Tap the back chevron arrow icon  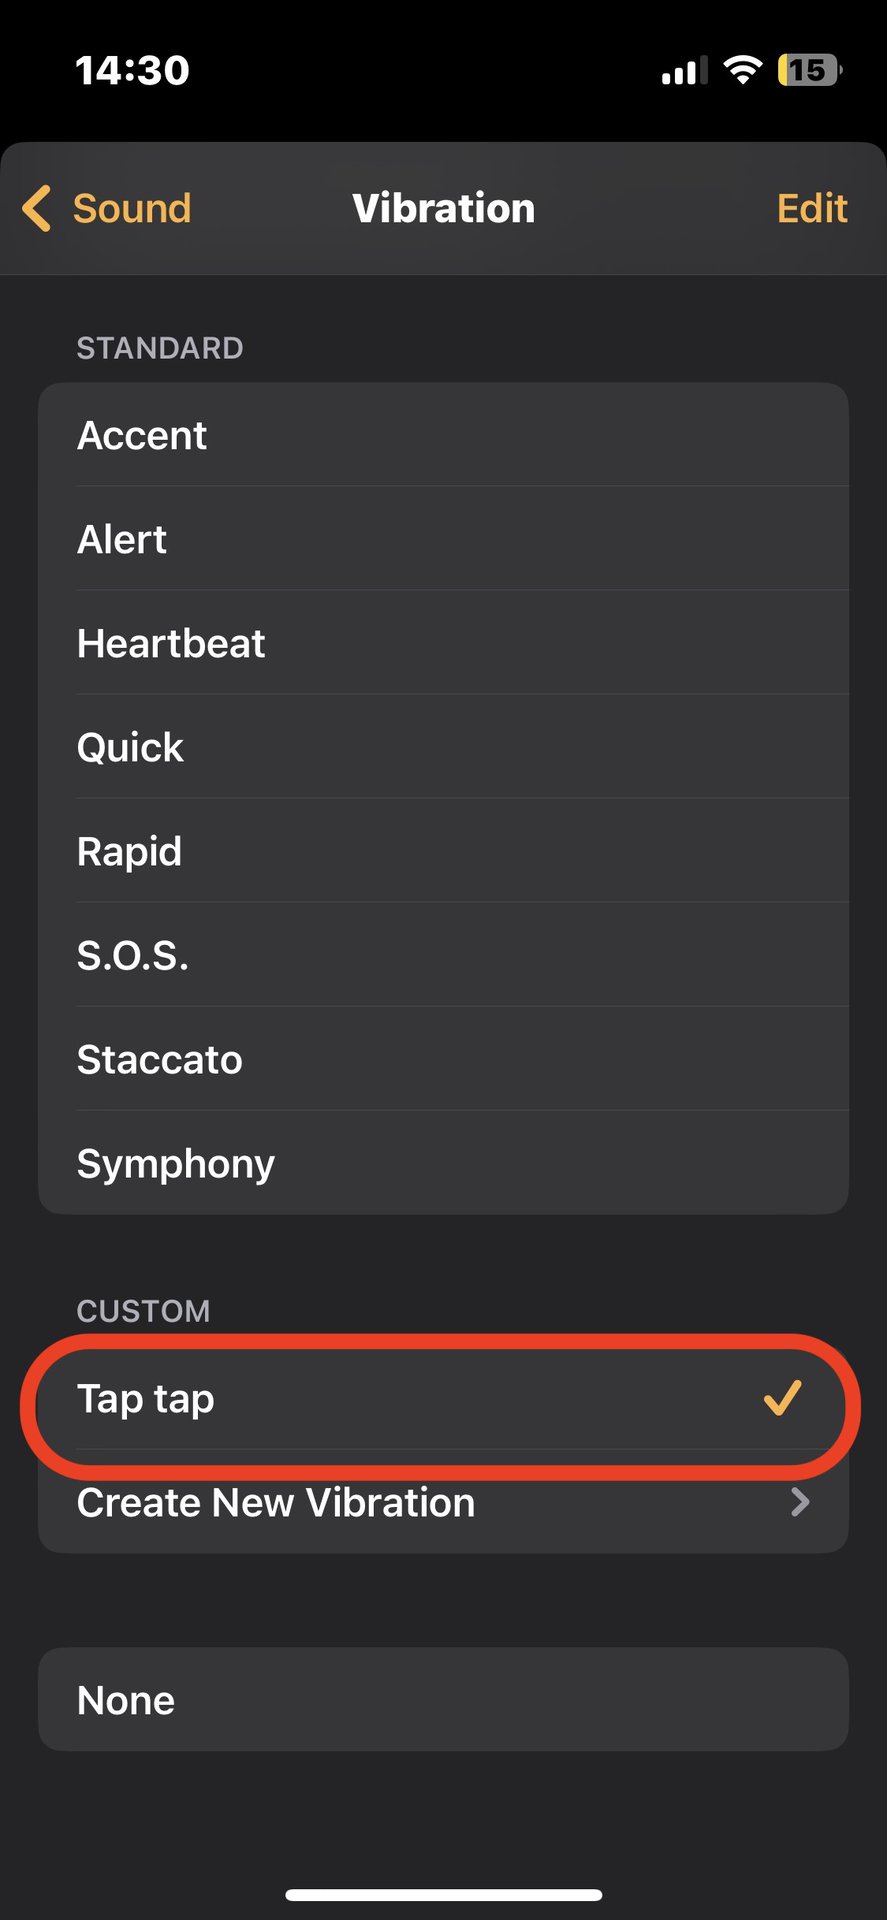pyautogui.click(x=37, y=209)
